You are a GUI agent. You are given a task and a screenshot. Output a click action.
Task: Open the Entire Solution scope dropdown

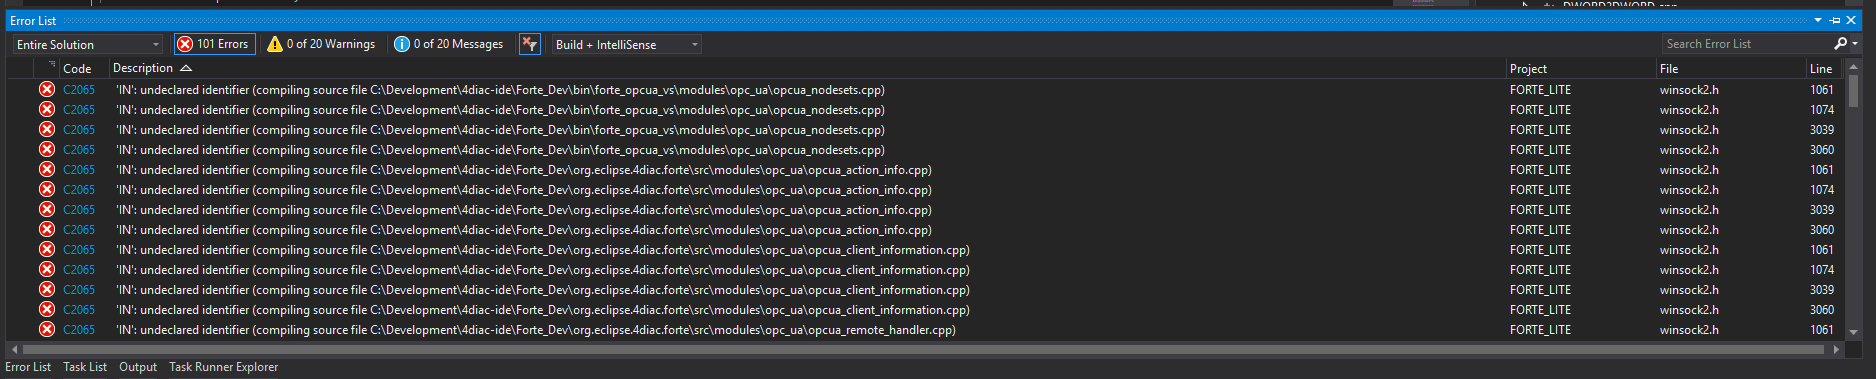87,44
